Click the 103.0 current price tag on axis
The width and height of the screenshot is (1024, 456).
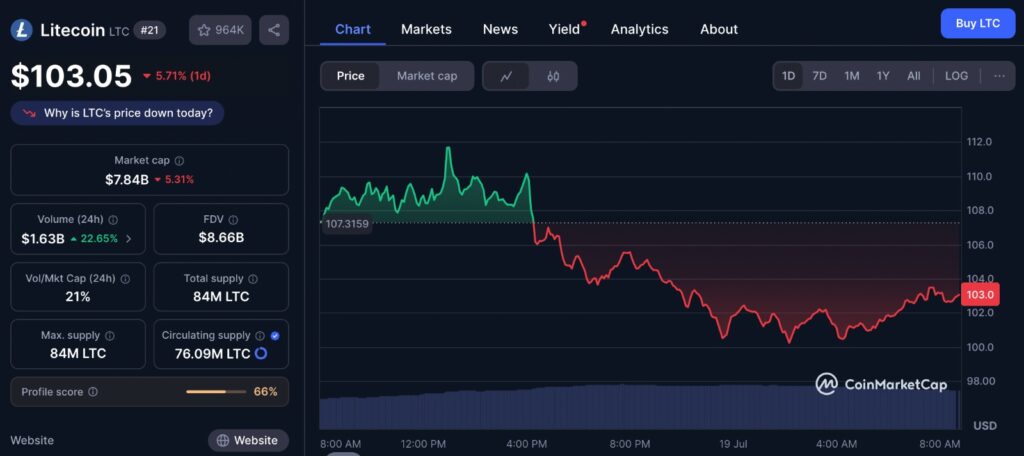point(980,295)
